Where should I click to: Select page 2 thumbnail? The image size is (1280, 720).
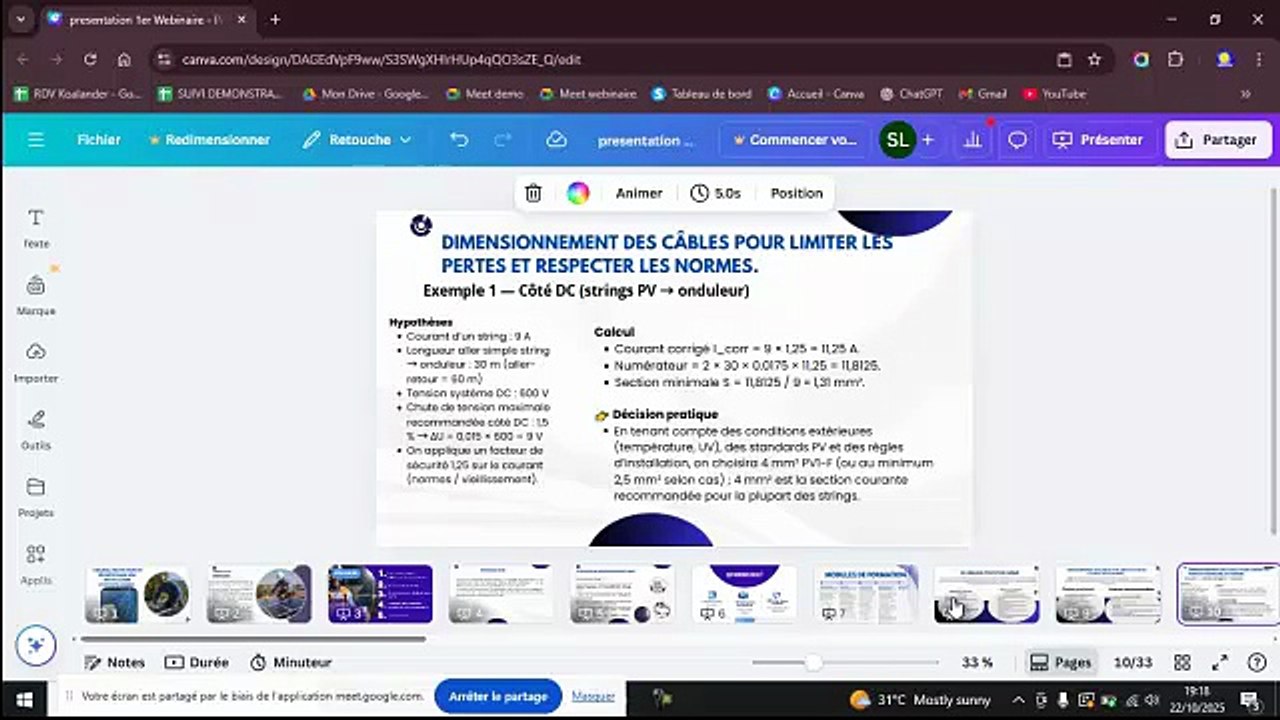(259, 594)
